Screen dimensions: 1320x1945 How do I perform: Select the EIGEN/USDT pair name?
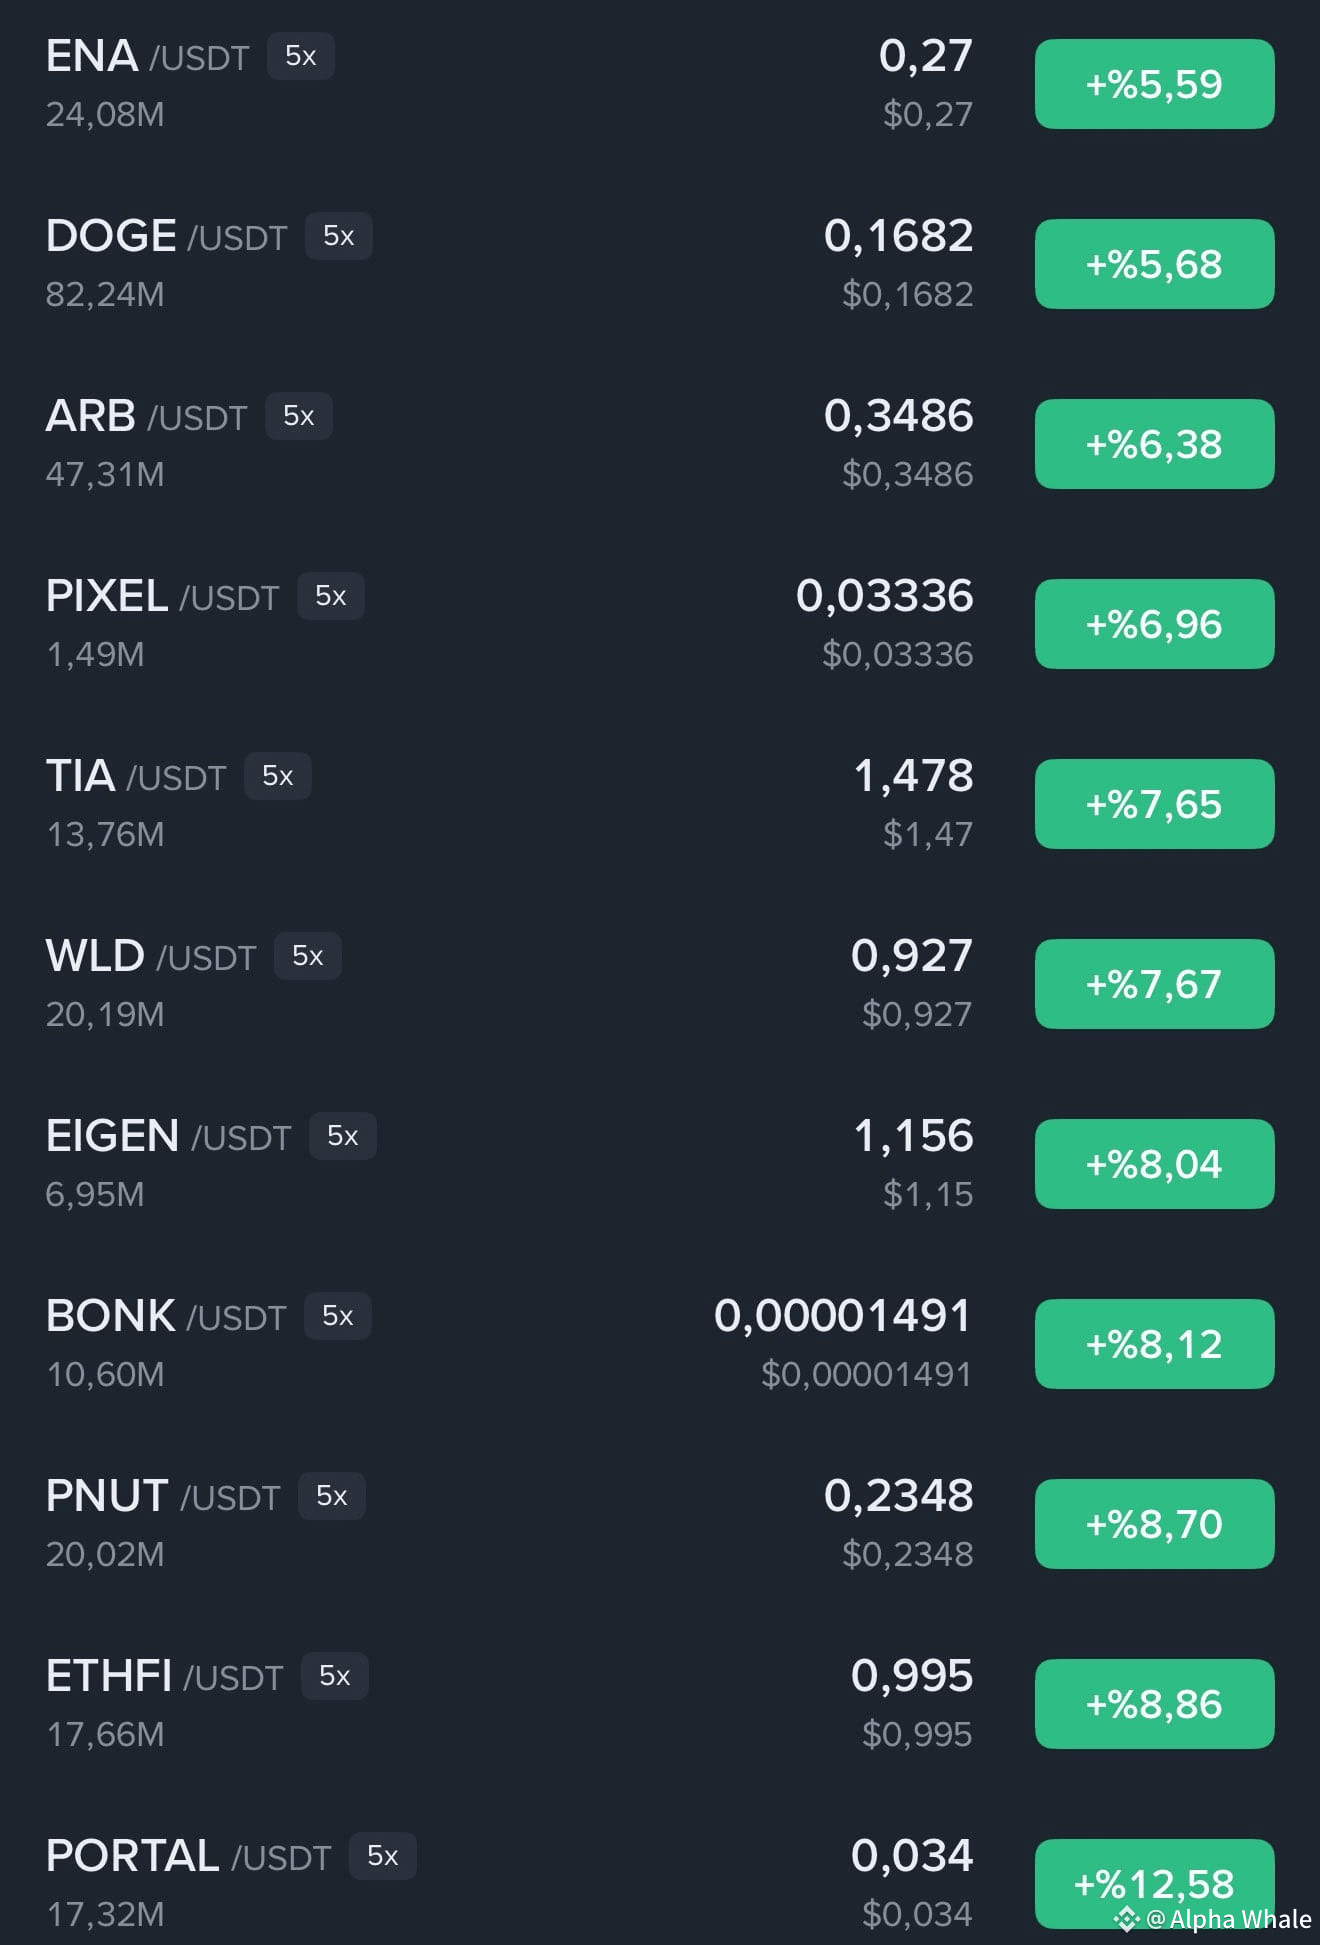pos(168,1136)
